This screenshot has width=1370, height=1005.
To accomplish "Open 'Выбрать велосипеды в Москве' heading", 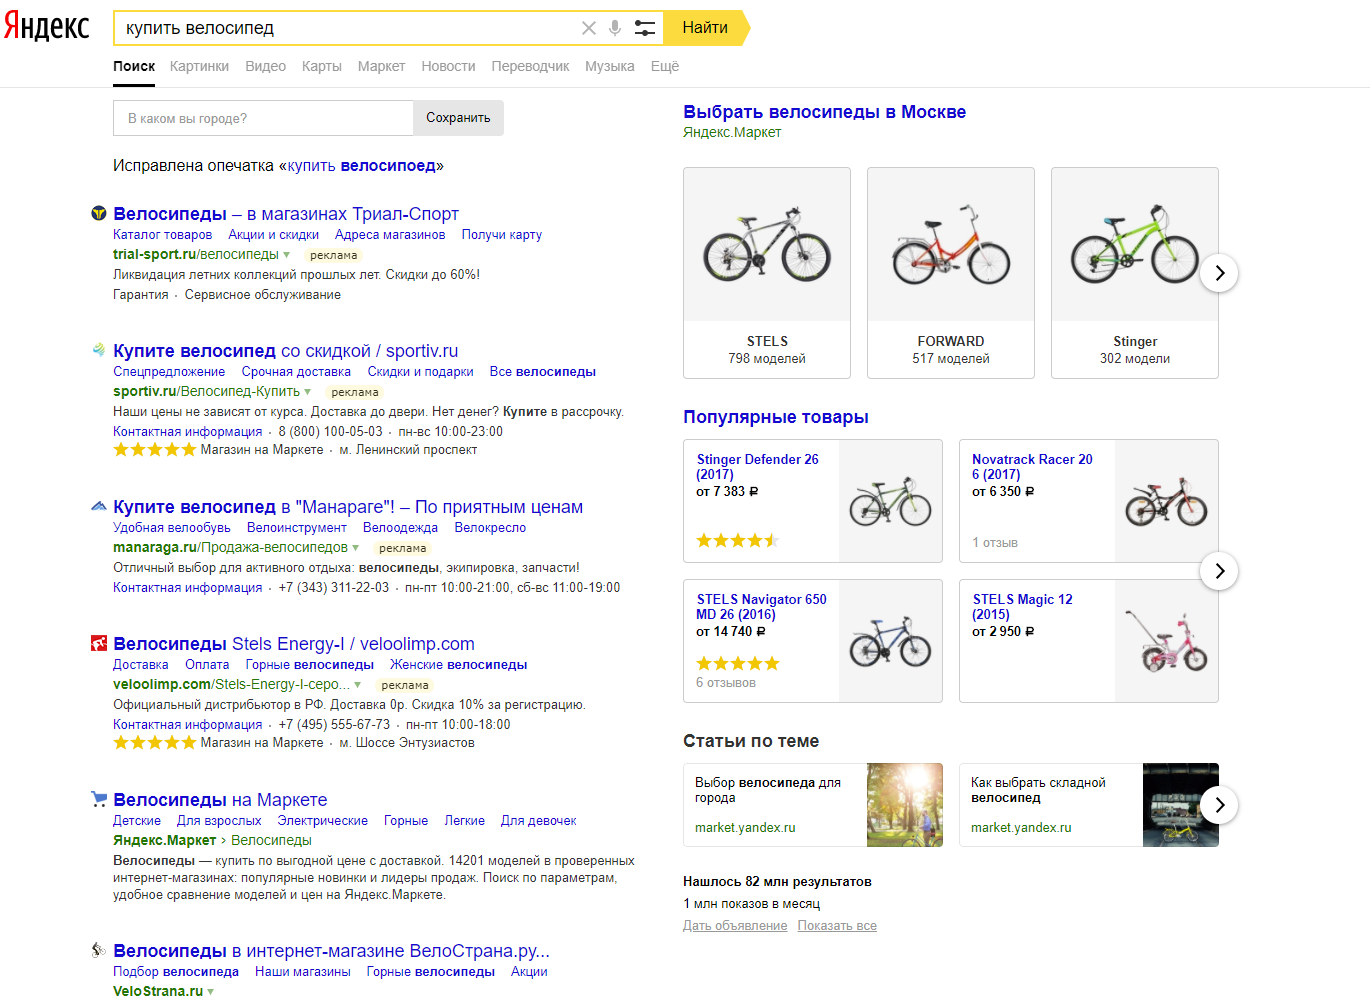I will (x=825, y=112).
